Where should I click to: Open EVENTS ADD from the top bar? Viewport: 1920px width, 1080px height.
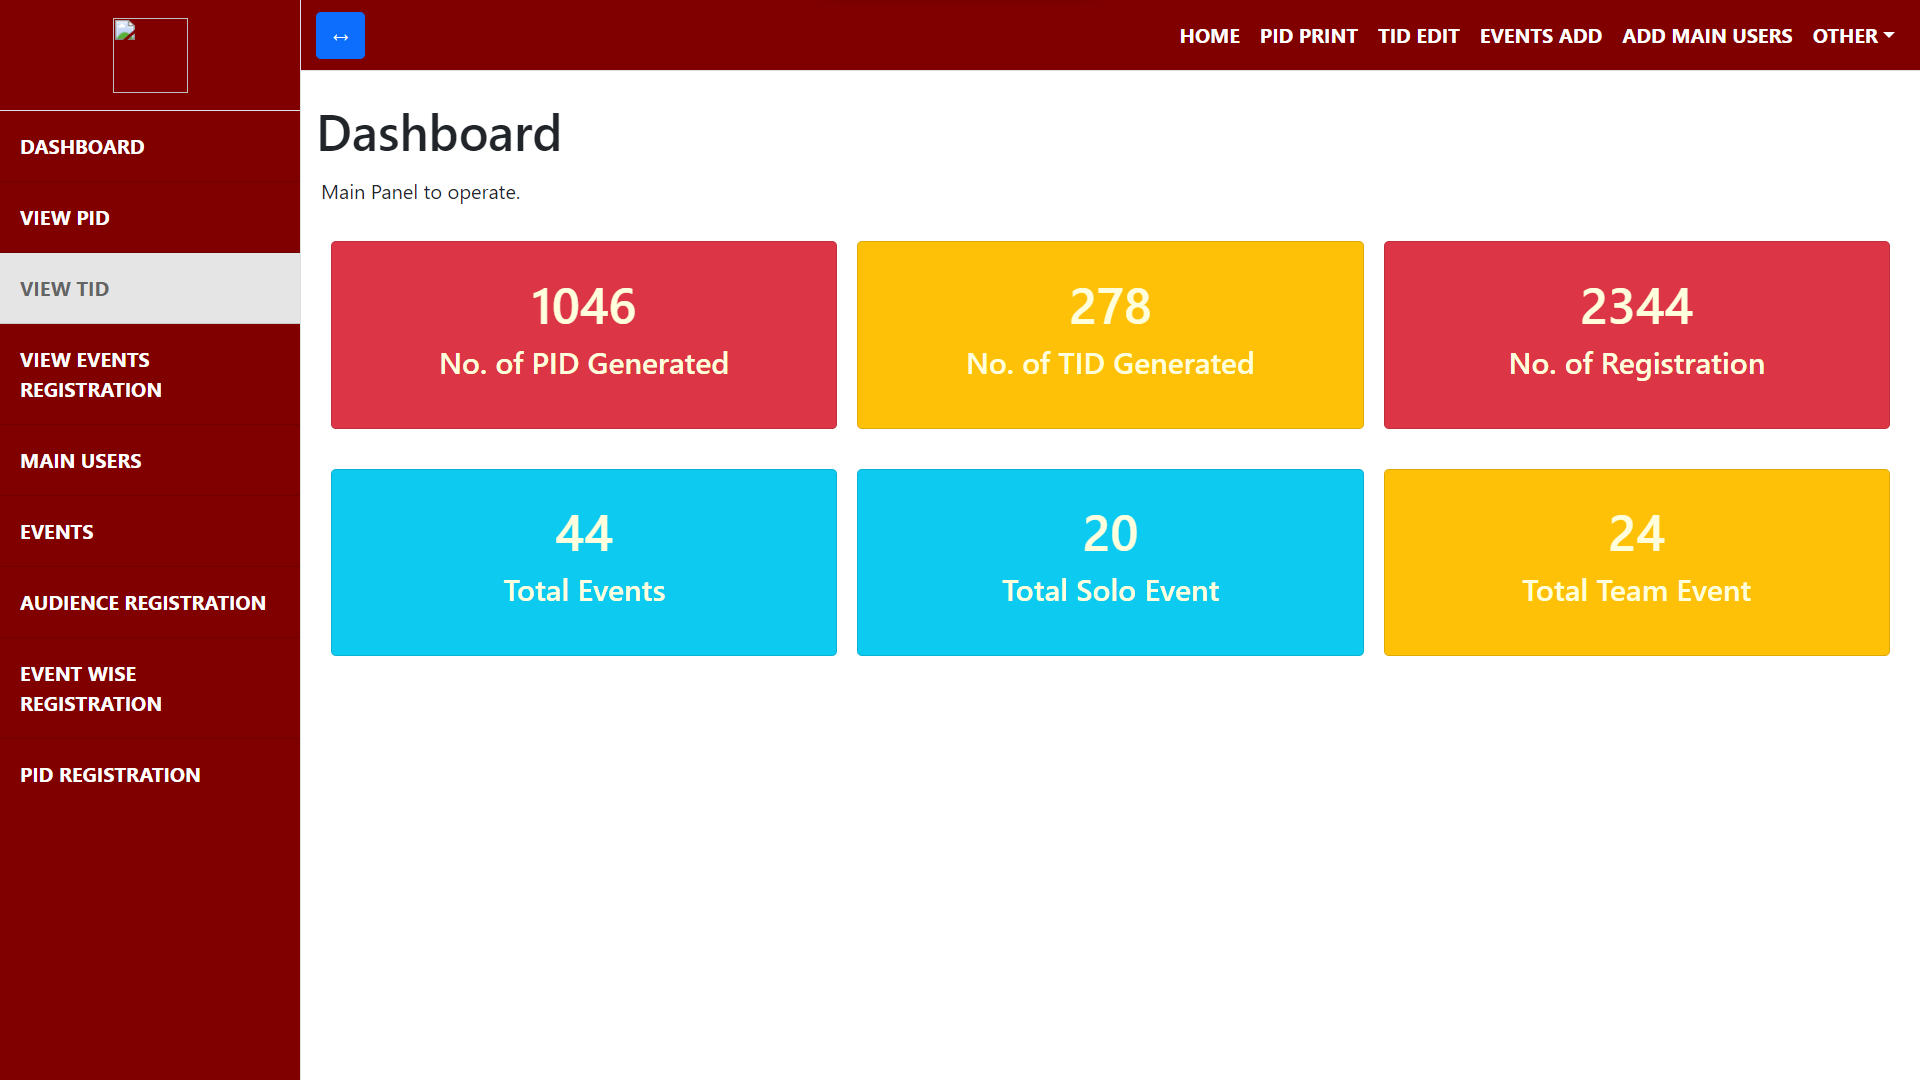1540,36
